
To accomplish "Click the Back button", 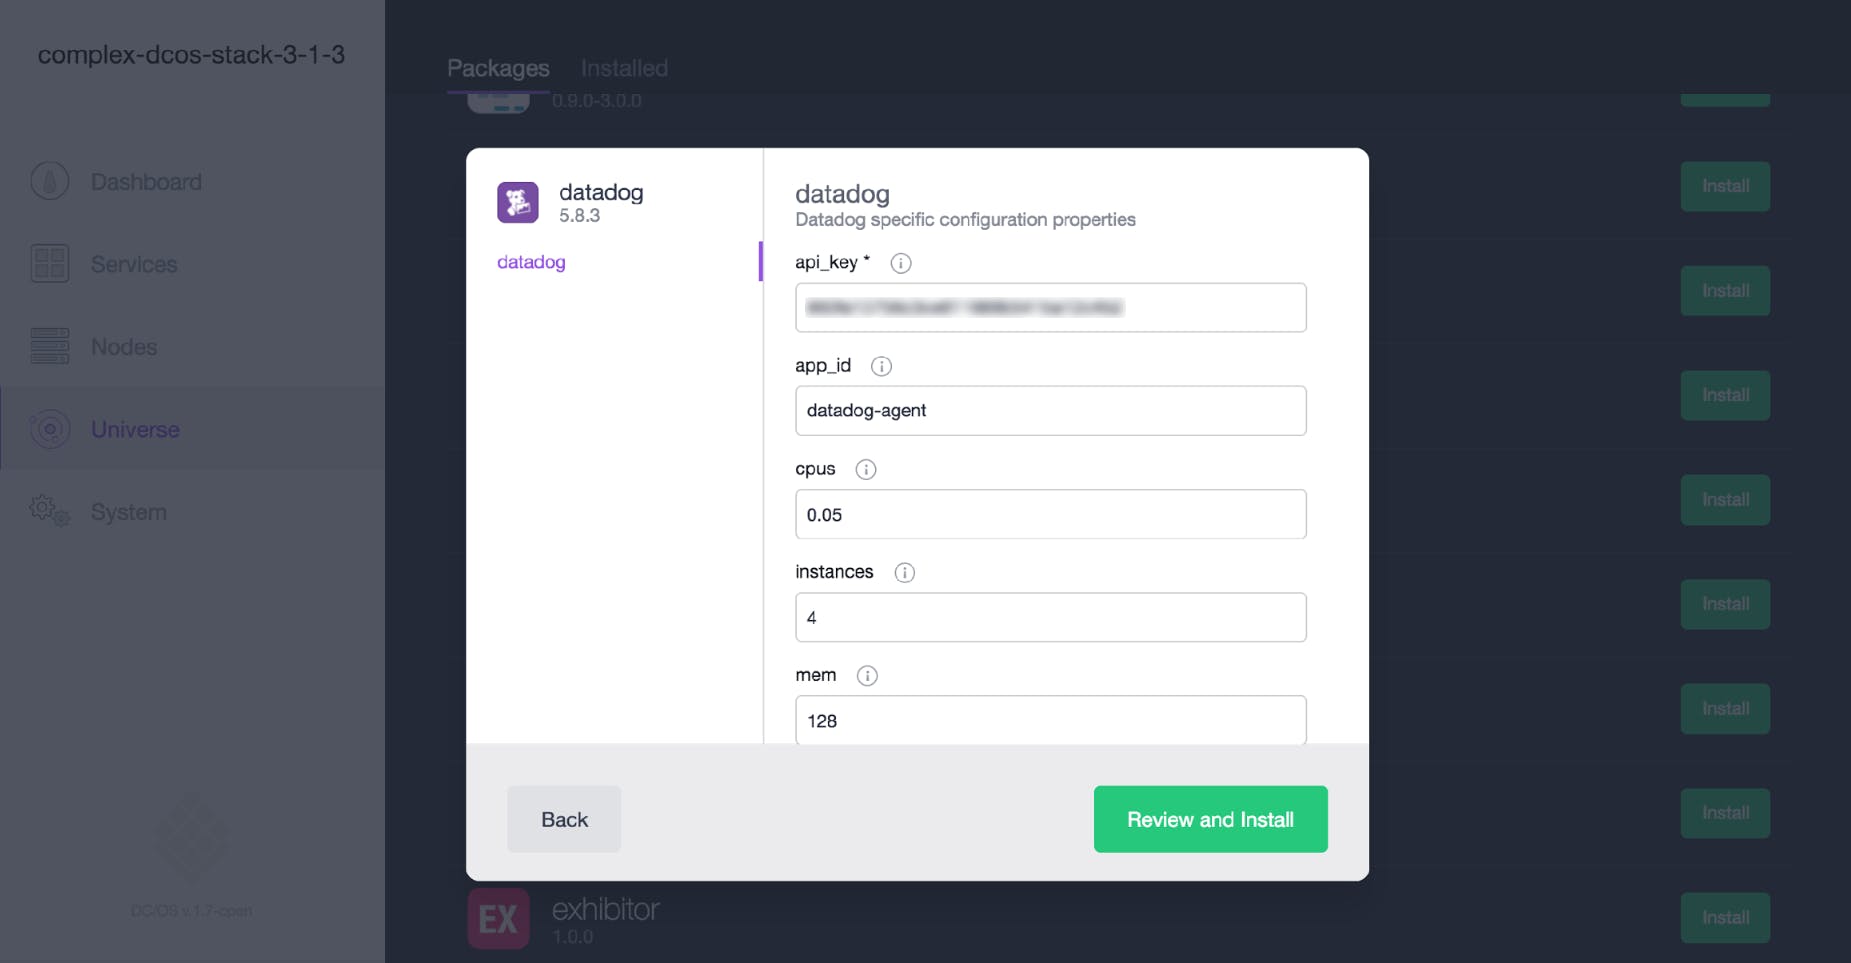I will [x=563, y=819].
